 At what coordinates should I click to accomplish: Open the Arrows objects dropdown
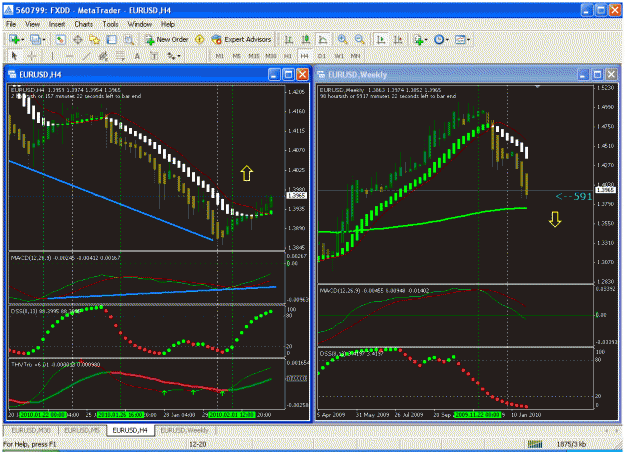point(173,56)
